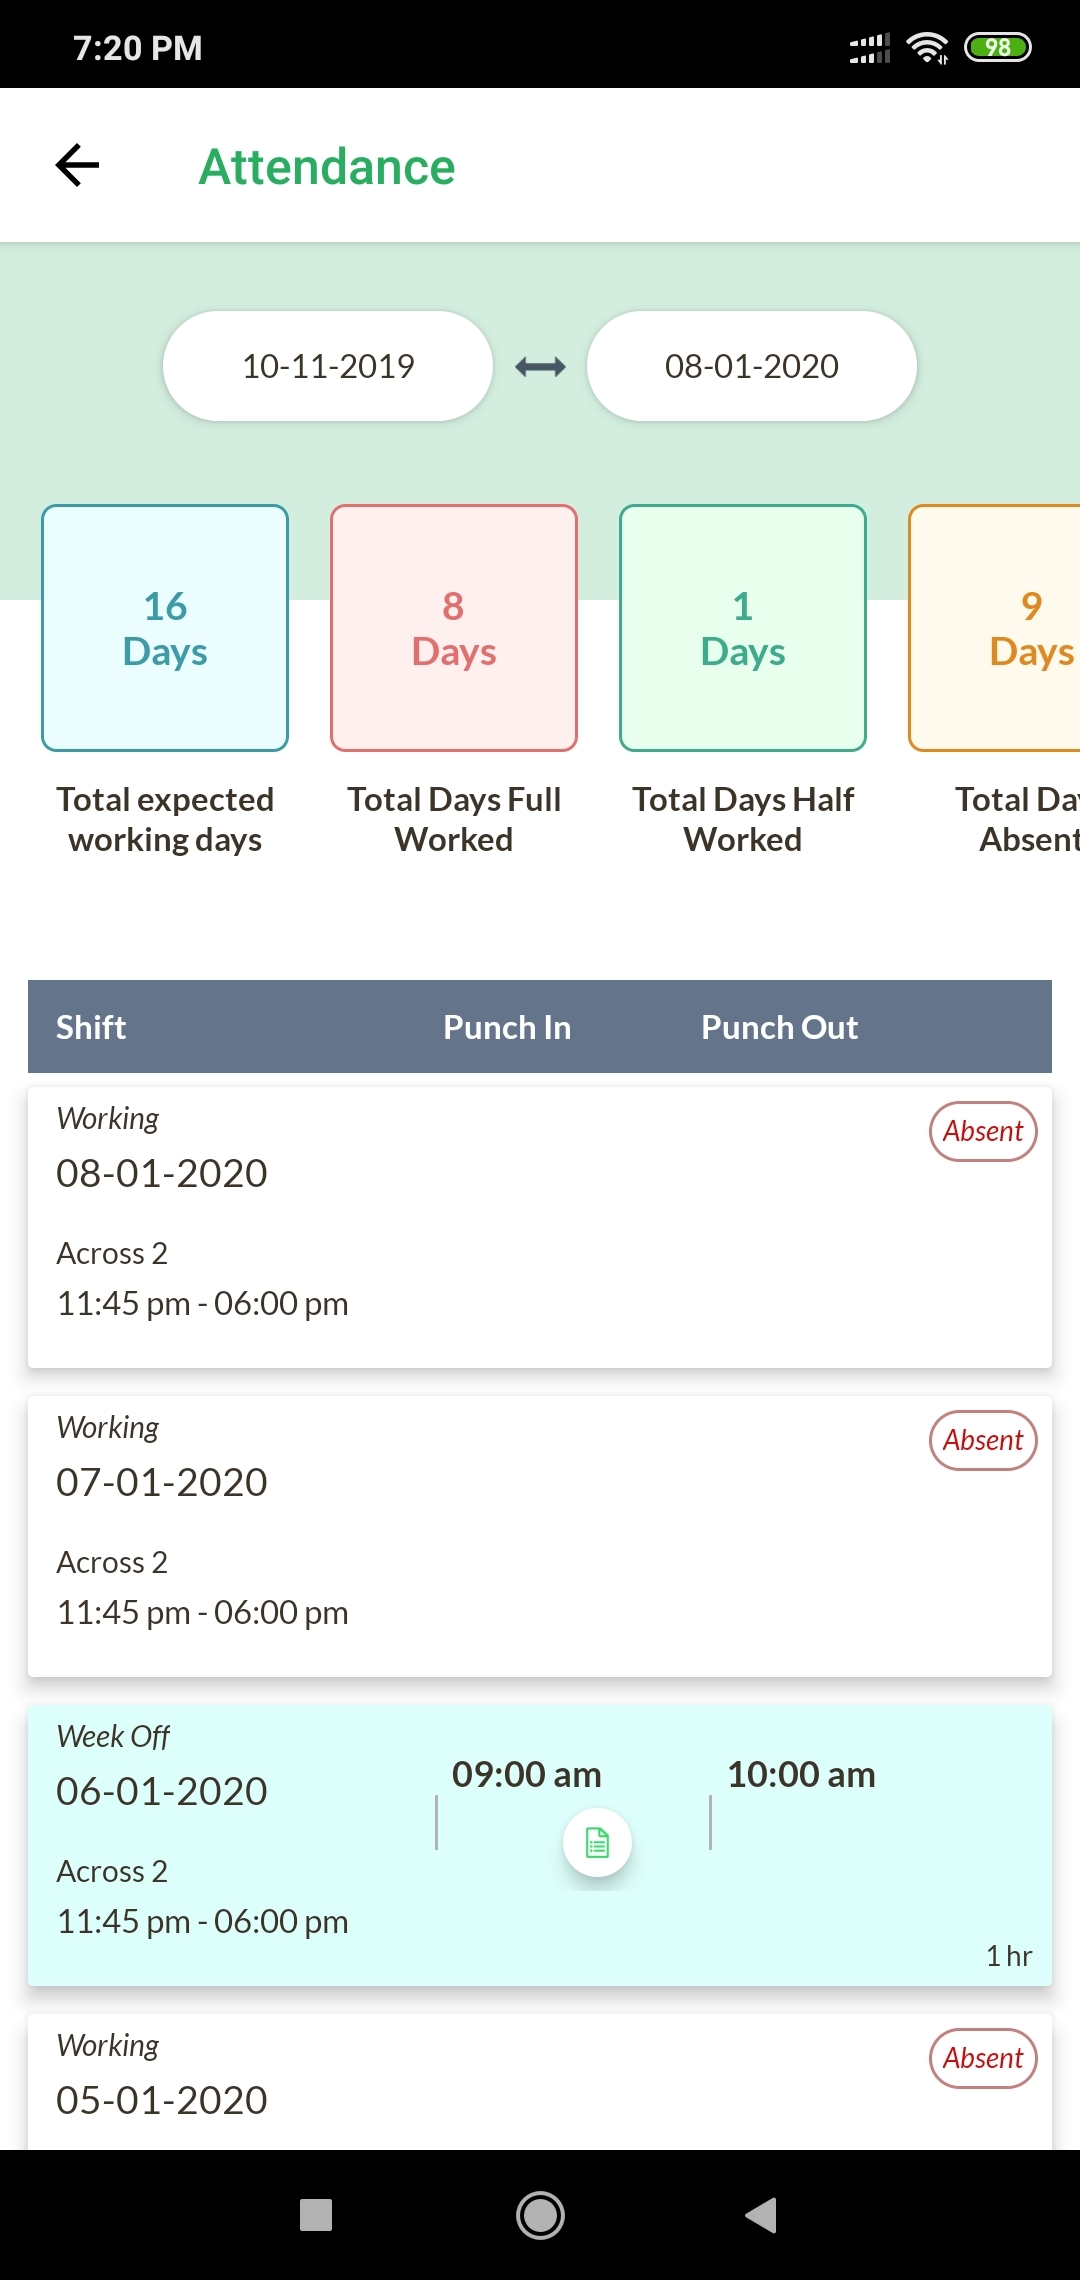Tap the Absent badge for 08-01-2020
Image resolution: width=1080 pixels, height=2280 pixels.
(x=983, y=1131)
